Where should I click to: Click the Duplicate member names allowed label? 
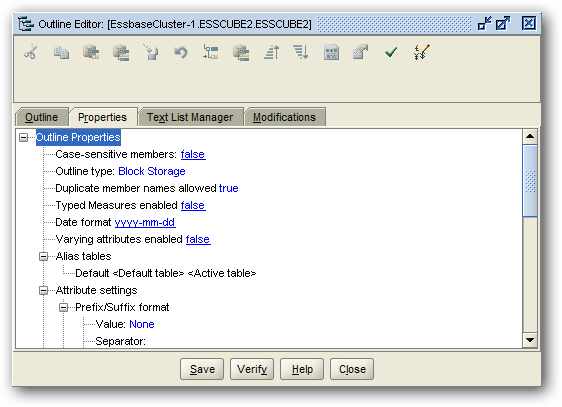[136, 188]
